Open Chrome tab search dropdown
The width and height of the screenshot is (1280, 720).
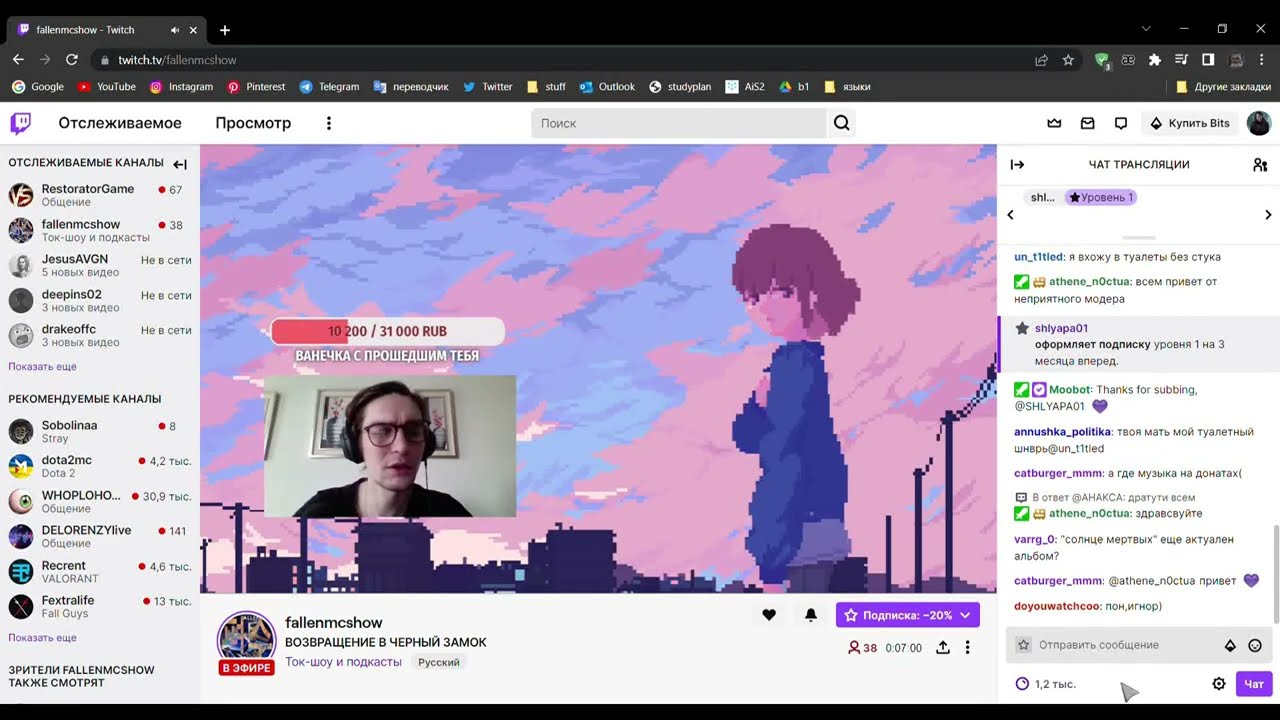1146,29
